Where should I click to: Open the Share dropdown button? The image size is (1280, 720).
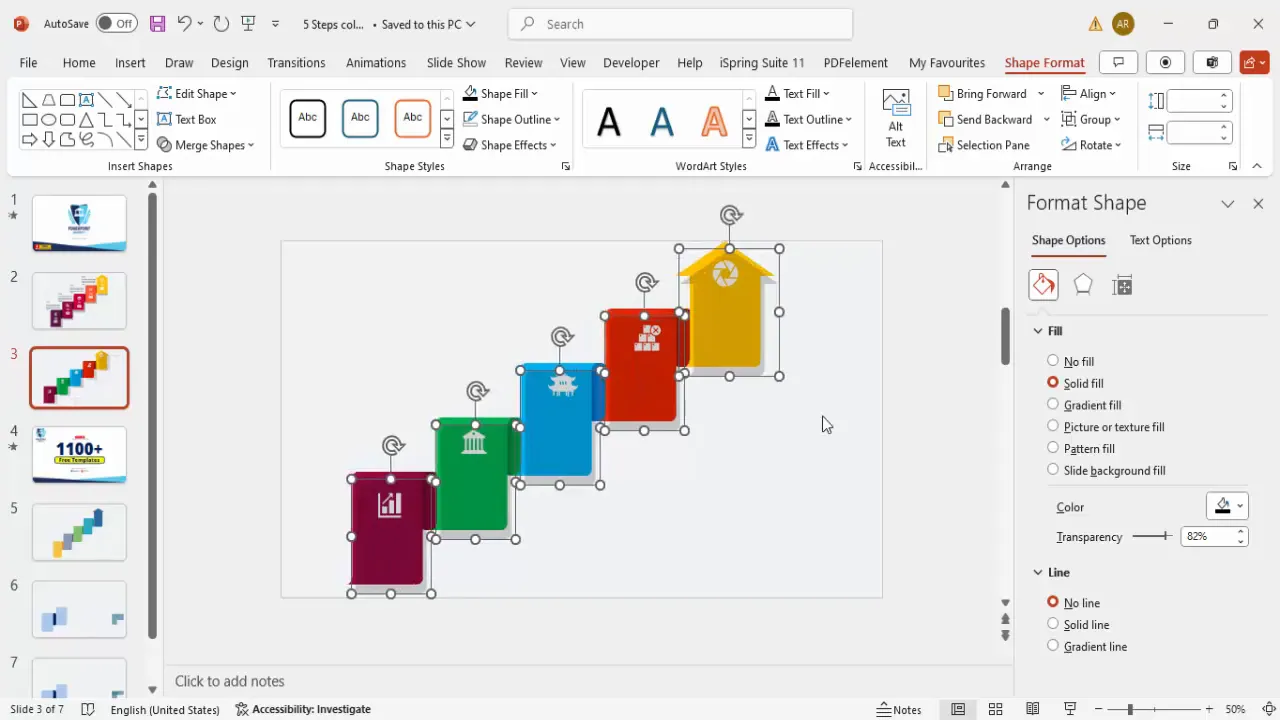1254,62
